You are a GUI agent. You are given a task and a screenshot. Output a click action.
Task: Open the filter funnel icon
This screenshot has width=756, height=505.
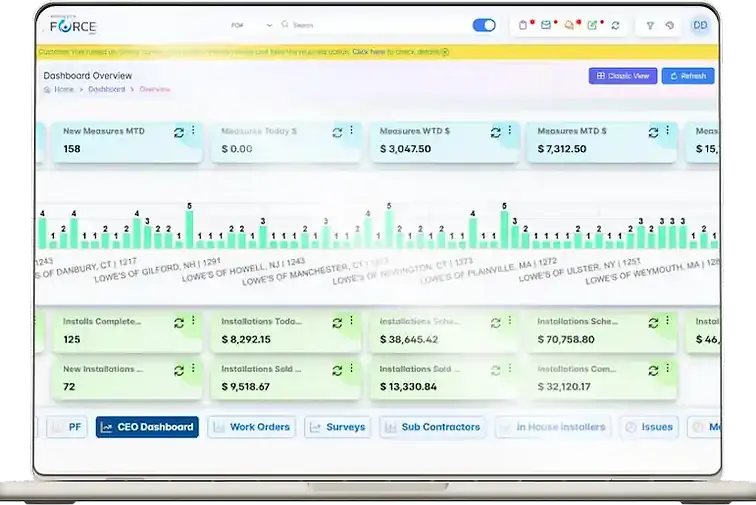pos(650,26)
